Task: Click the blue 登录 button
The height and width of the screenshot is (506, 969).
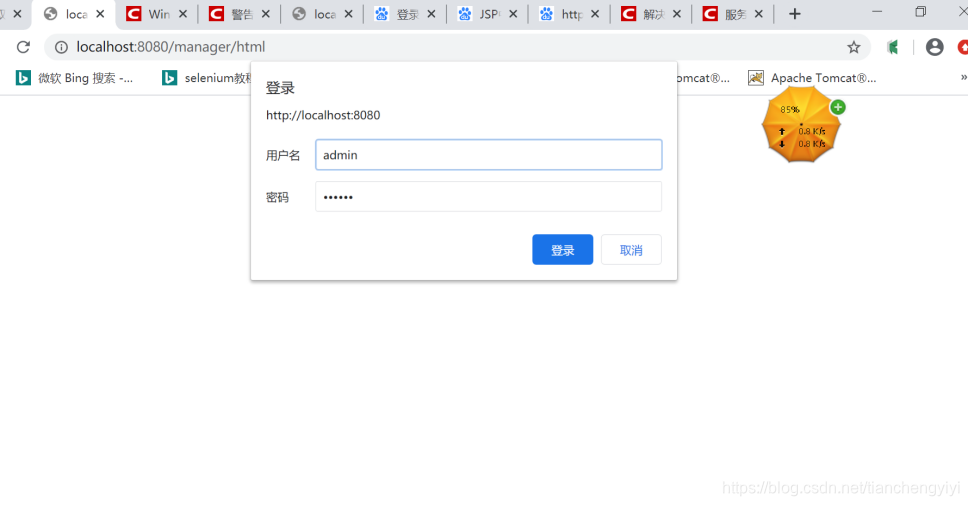Action: (x=562, y=250)
